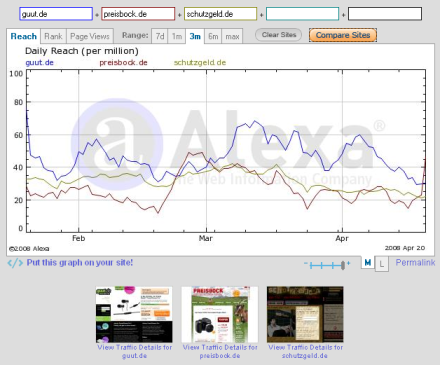This screenshot has width=440, height=365.
Task: Click the embed code brackets icon
Action: 15,263
